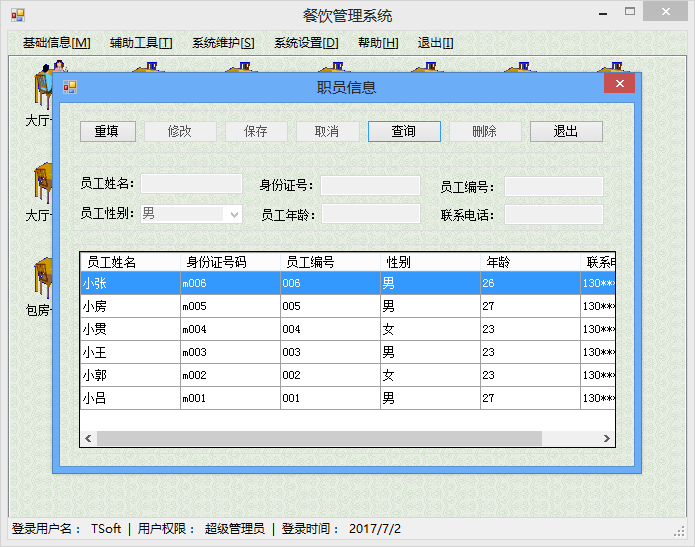Select the 小王 employee row
The height and width of the screenshot is (547, 695).
click(x=348, y=352)
